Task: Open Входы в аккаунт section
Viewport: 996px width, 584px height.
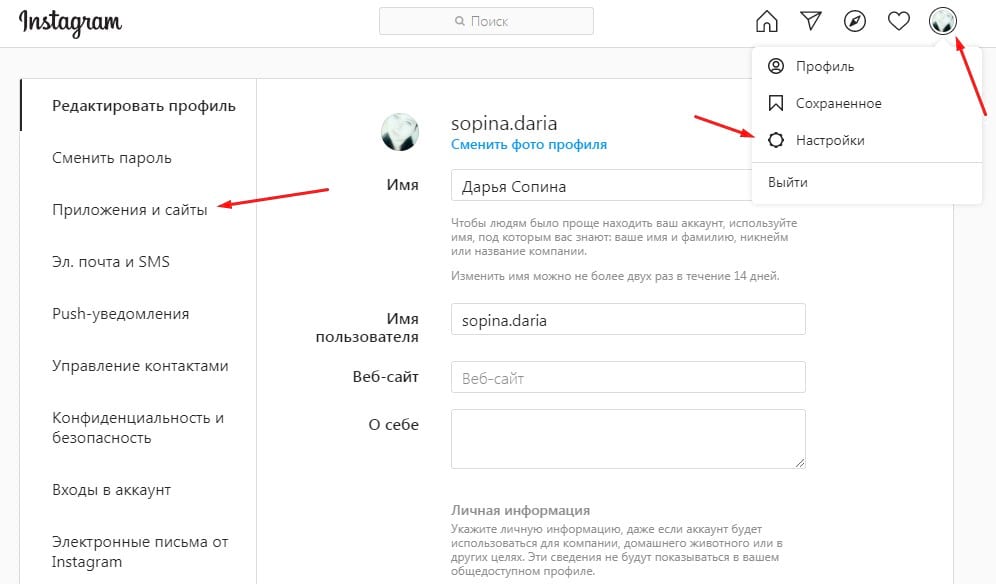Action: (x=111, y=490)
